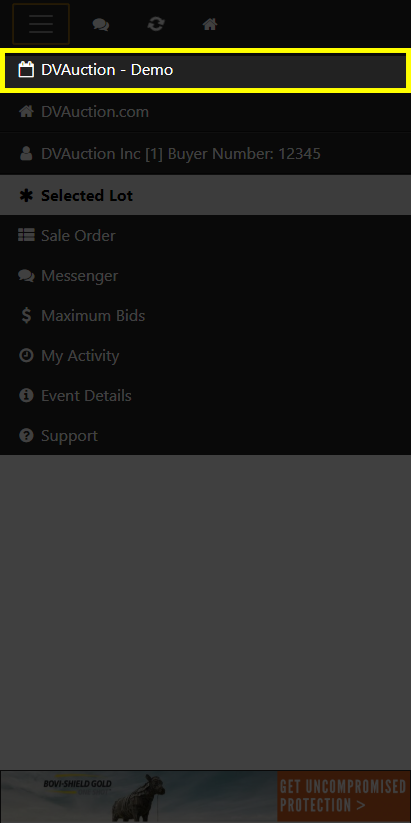The height and width of the screenshot is (823, 411).
Task: Click house icon next to DVAuction.com
Action: (26, 111)
